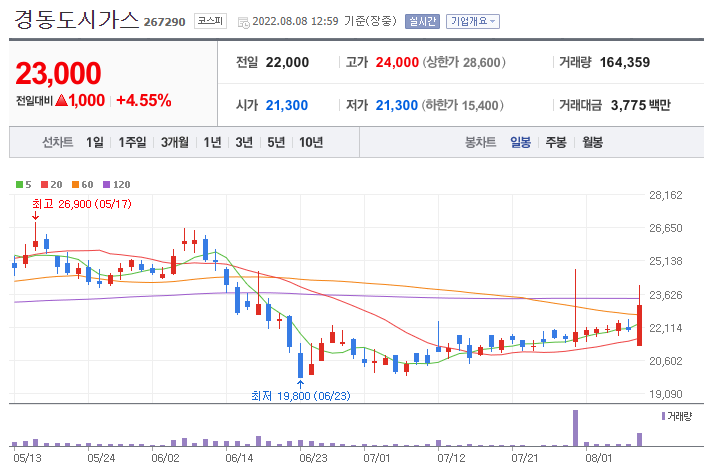Image resolution: width=704 pixels, height=469 pixels.
Task: Click the red 20-day moving average swatch
Action: pos(44,184)
